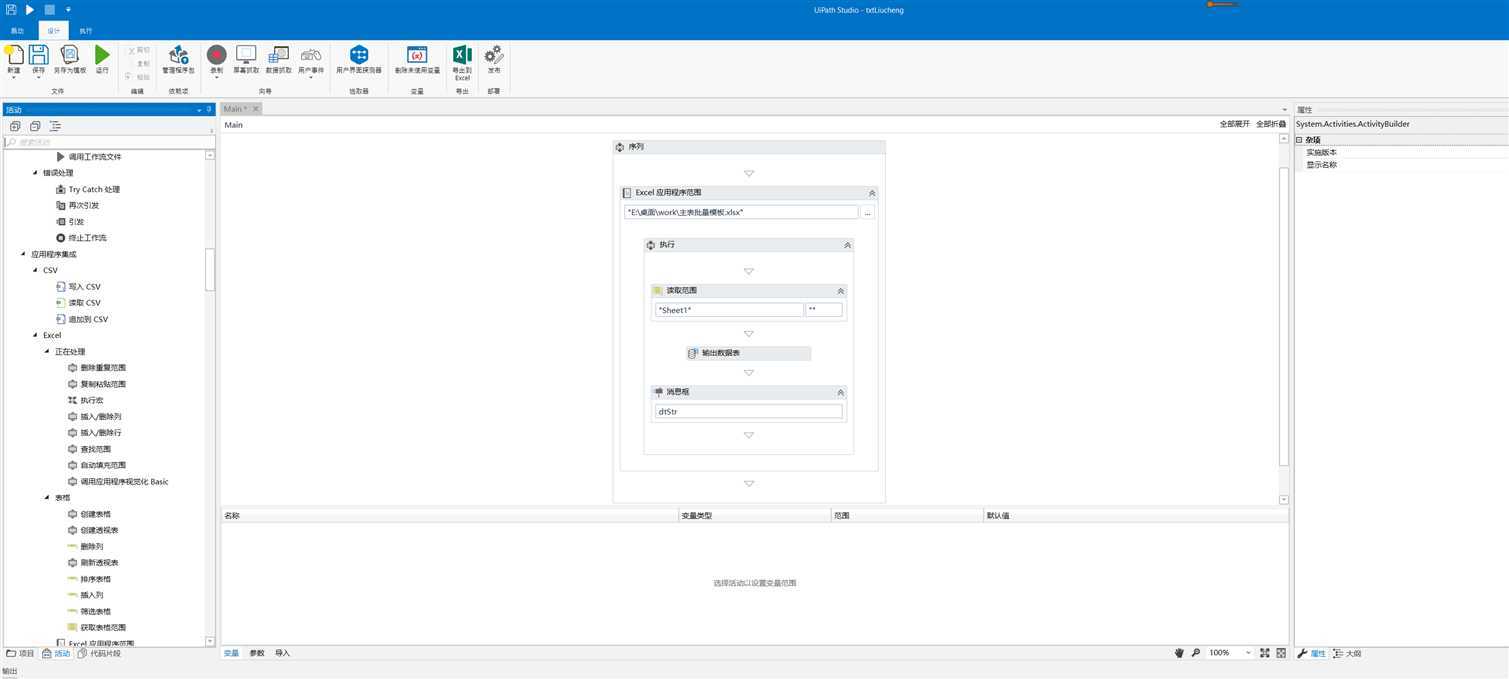Screen dimensions: 1509x679
Task: Collapse the Excel 应用程序范围 activity
Action: [871, 193]
